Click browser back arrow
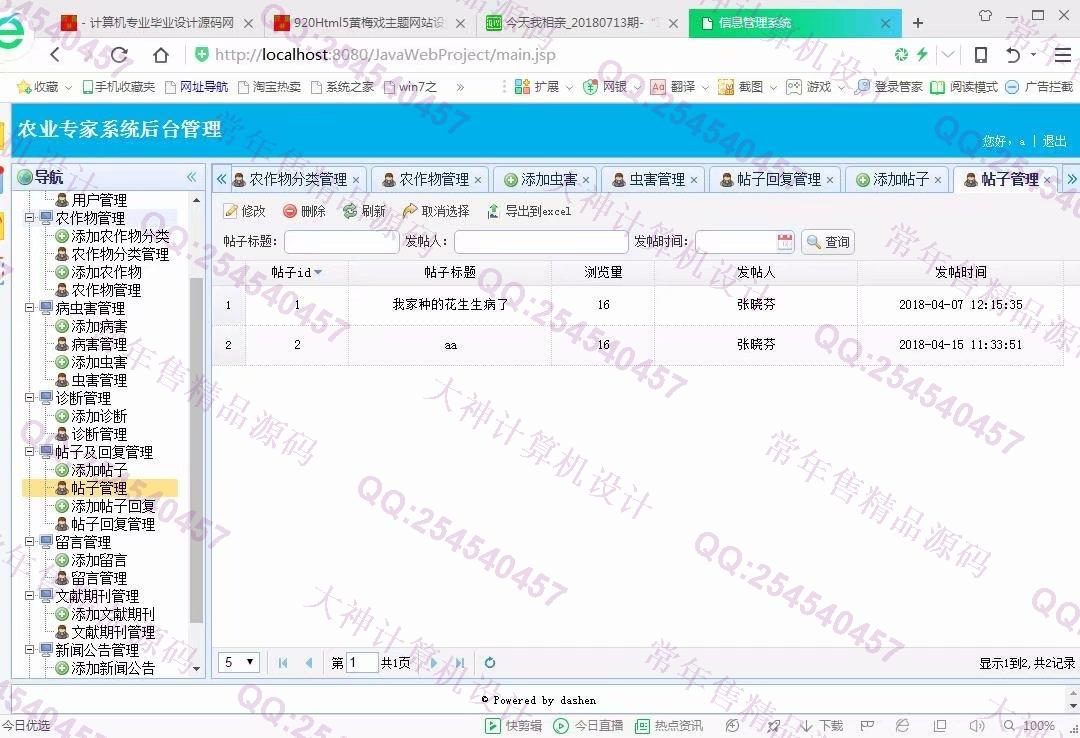The image size is (1080, 738). [56, 54]
